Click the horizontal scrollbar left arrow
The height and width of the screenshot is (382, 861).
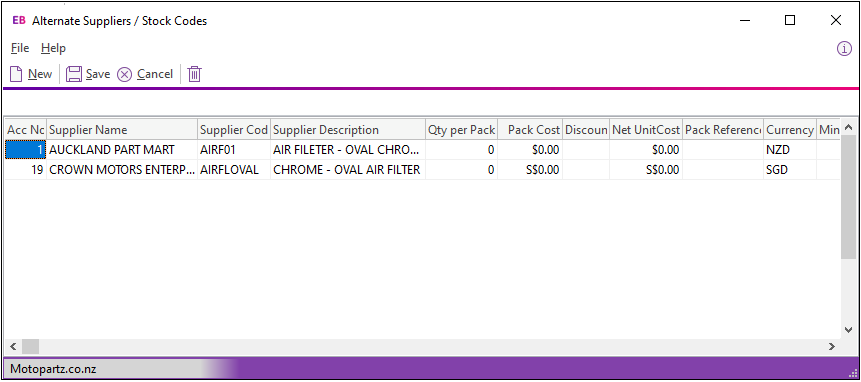[13, 346]
